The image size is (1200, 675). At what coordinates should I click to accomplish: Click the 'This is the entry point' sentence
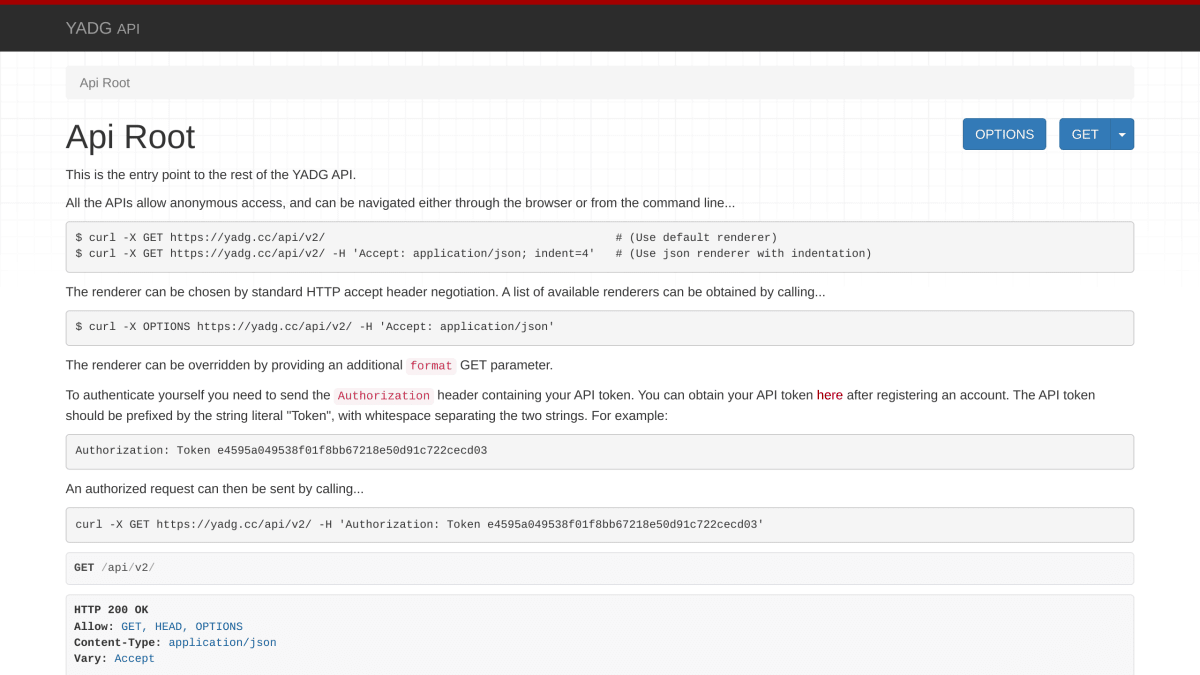tap(211, 175)
